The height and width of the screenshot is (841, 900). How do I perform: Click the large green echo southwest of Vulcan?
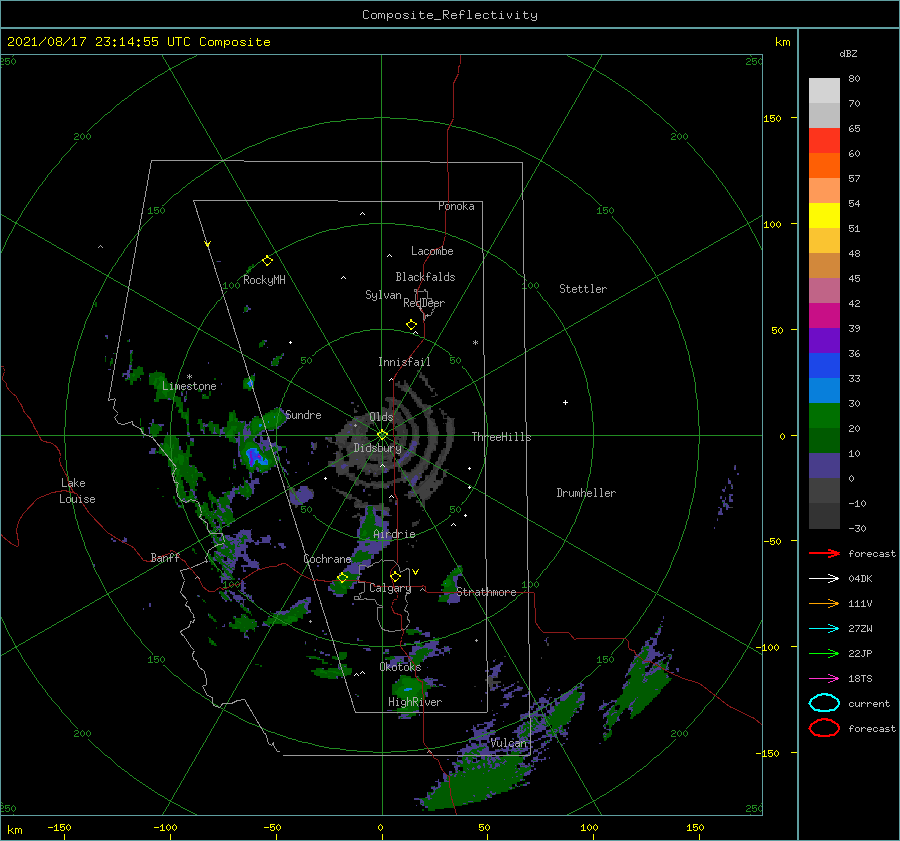[x=475, y=782]
